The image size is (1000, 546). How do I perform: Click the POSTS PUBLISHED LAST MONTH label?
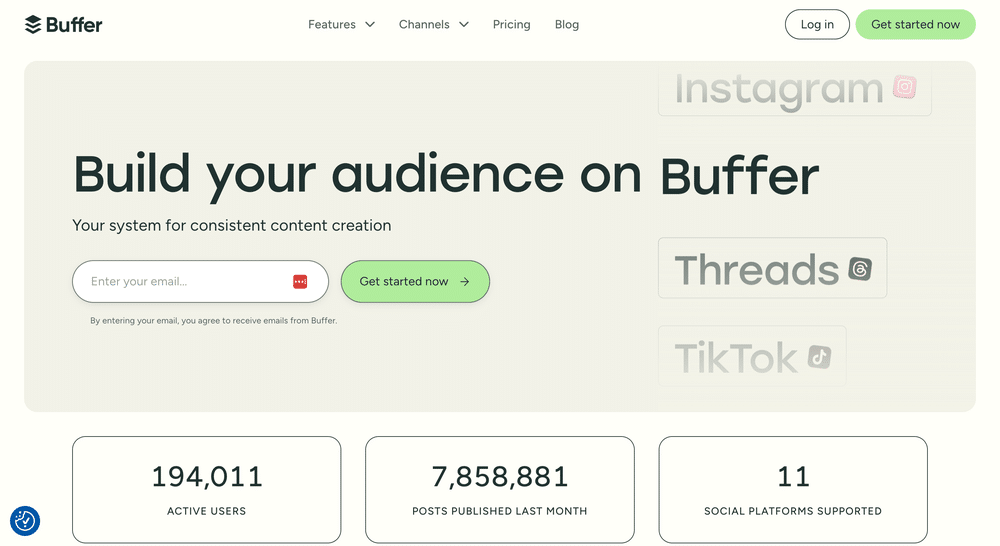(x=499, y=511)
